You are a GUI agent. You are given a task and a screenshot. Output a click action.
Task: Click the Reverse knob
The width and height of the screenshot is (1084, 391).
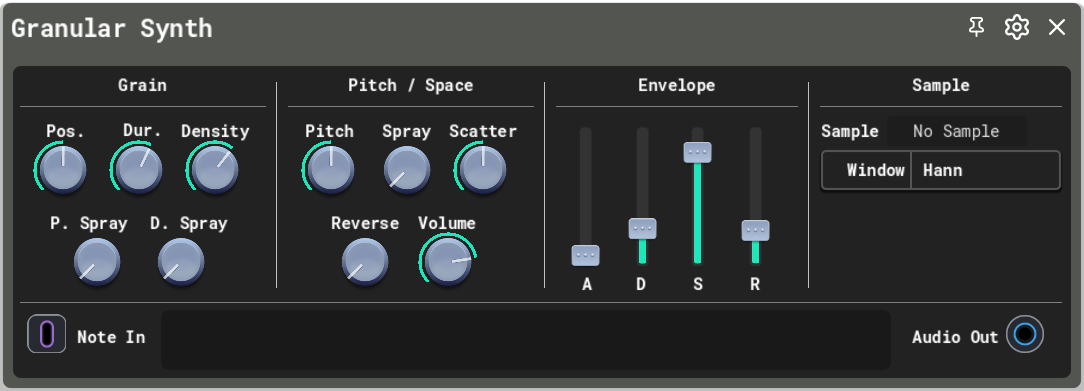pyautogui.click(x=364, y=262)
